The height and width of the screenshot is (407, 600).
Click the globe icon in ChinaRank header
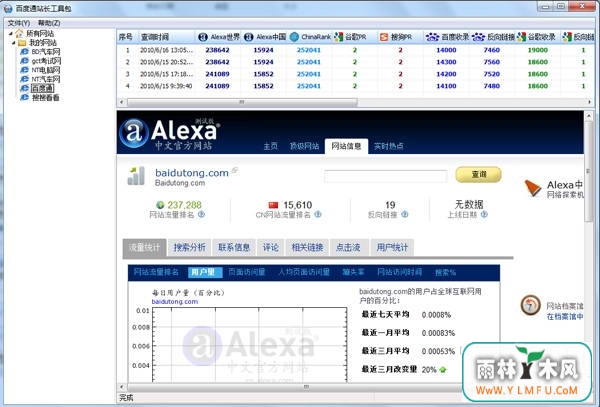point(294,37)
